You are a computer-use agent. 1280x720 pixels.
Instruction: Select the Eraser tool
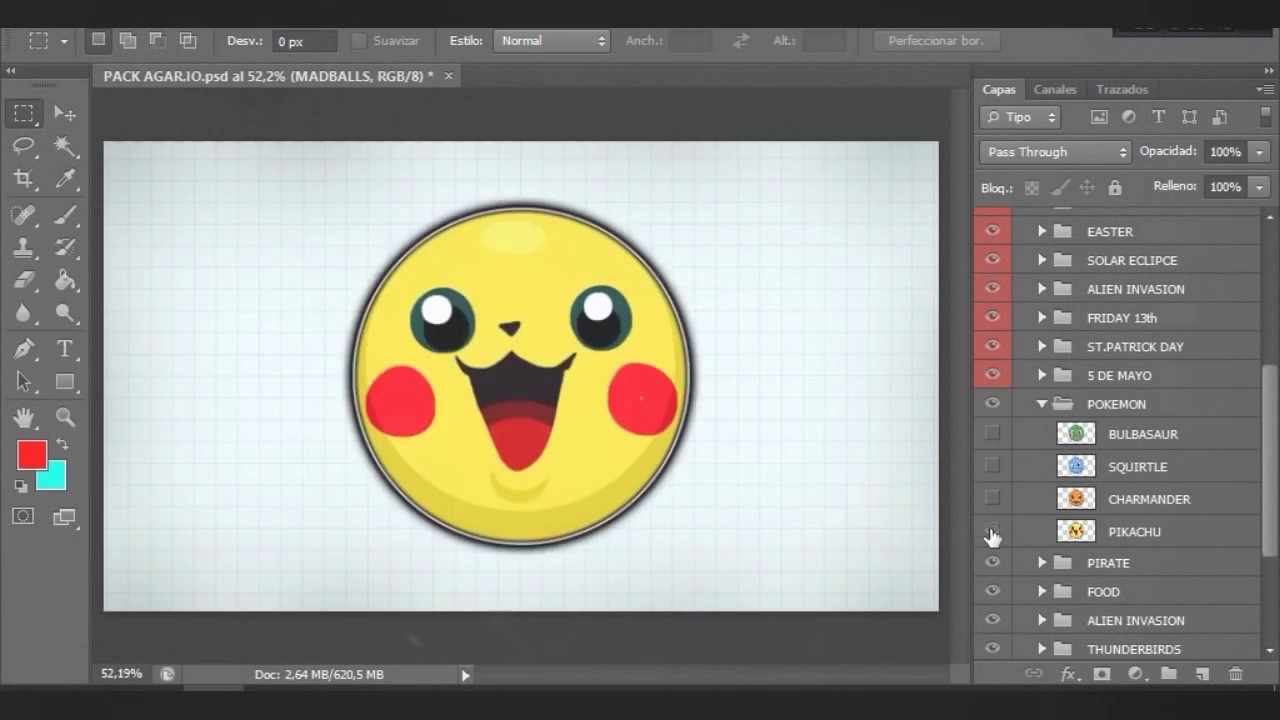click(24, 280)
